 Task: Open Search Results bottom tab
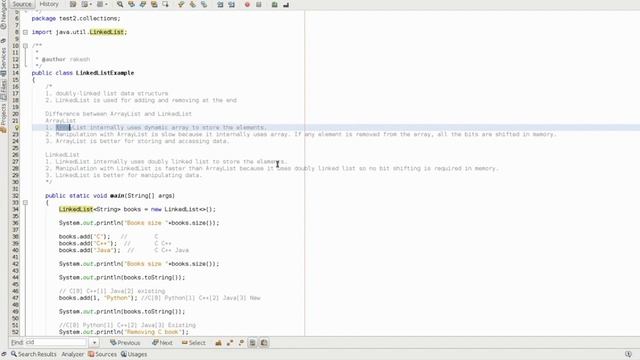point(33,354)
